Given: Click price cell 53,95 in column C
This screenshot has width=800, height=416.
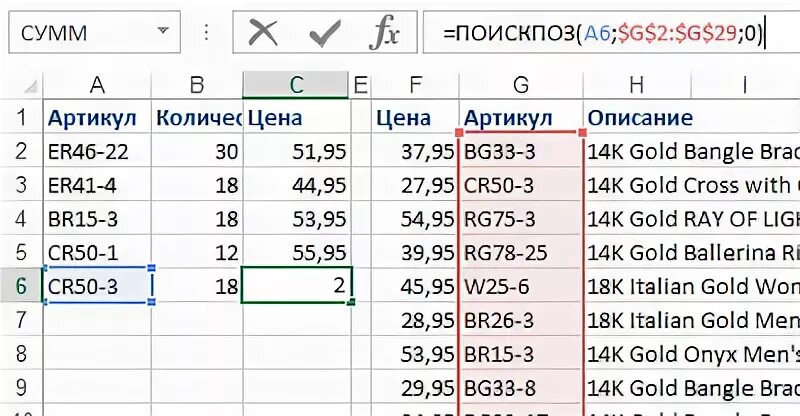Looking at the screenshot, I should point(296,218).
